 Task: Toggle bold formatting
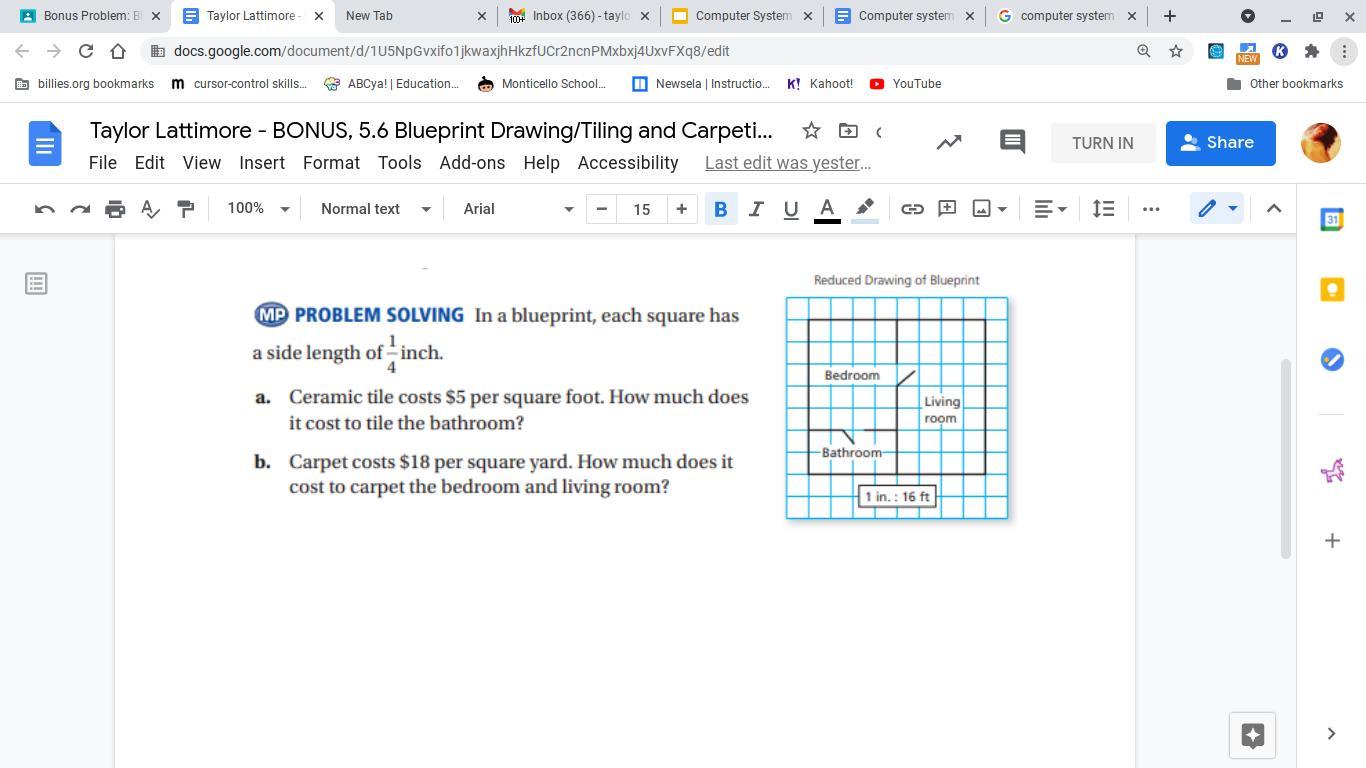(x=720, y=209)
